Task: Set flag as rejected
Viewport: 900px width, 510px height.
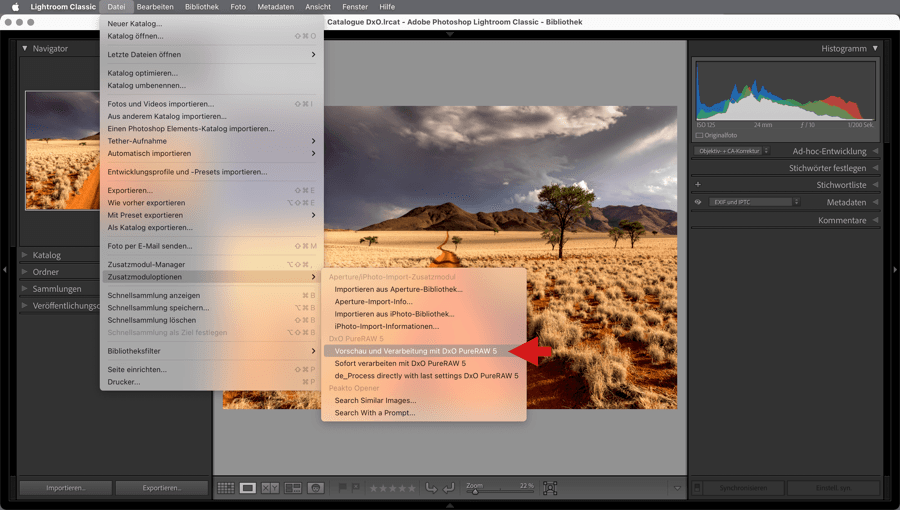Action: coord(356,488)
